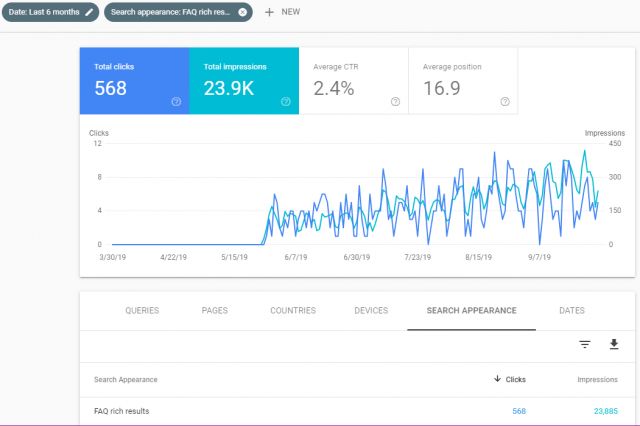Screen dimensions: 640x426
Task: Click the down arrow sort icon beside Clicks
Action: pos(497,379)
